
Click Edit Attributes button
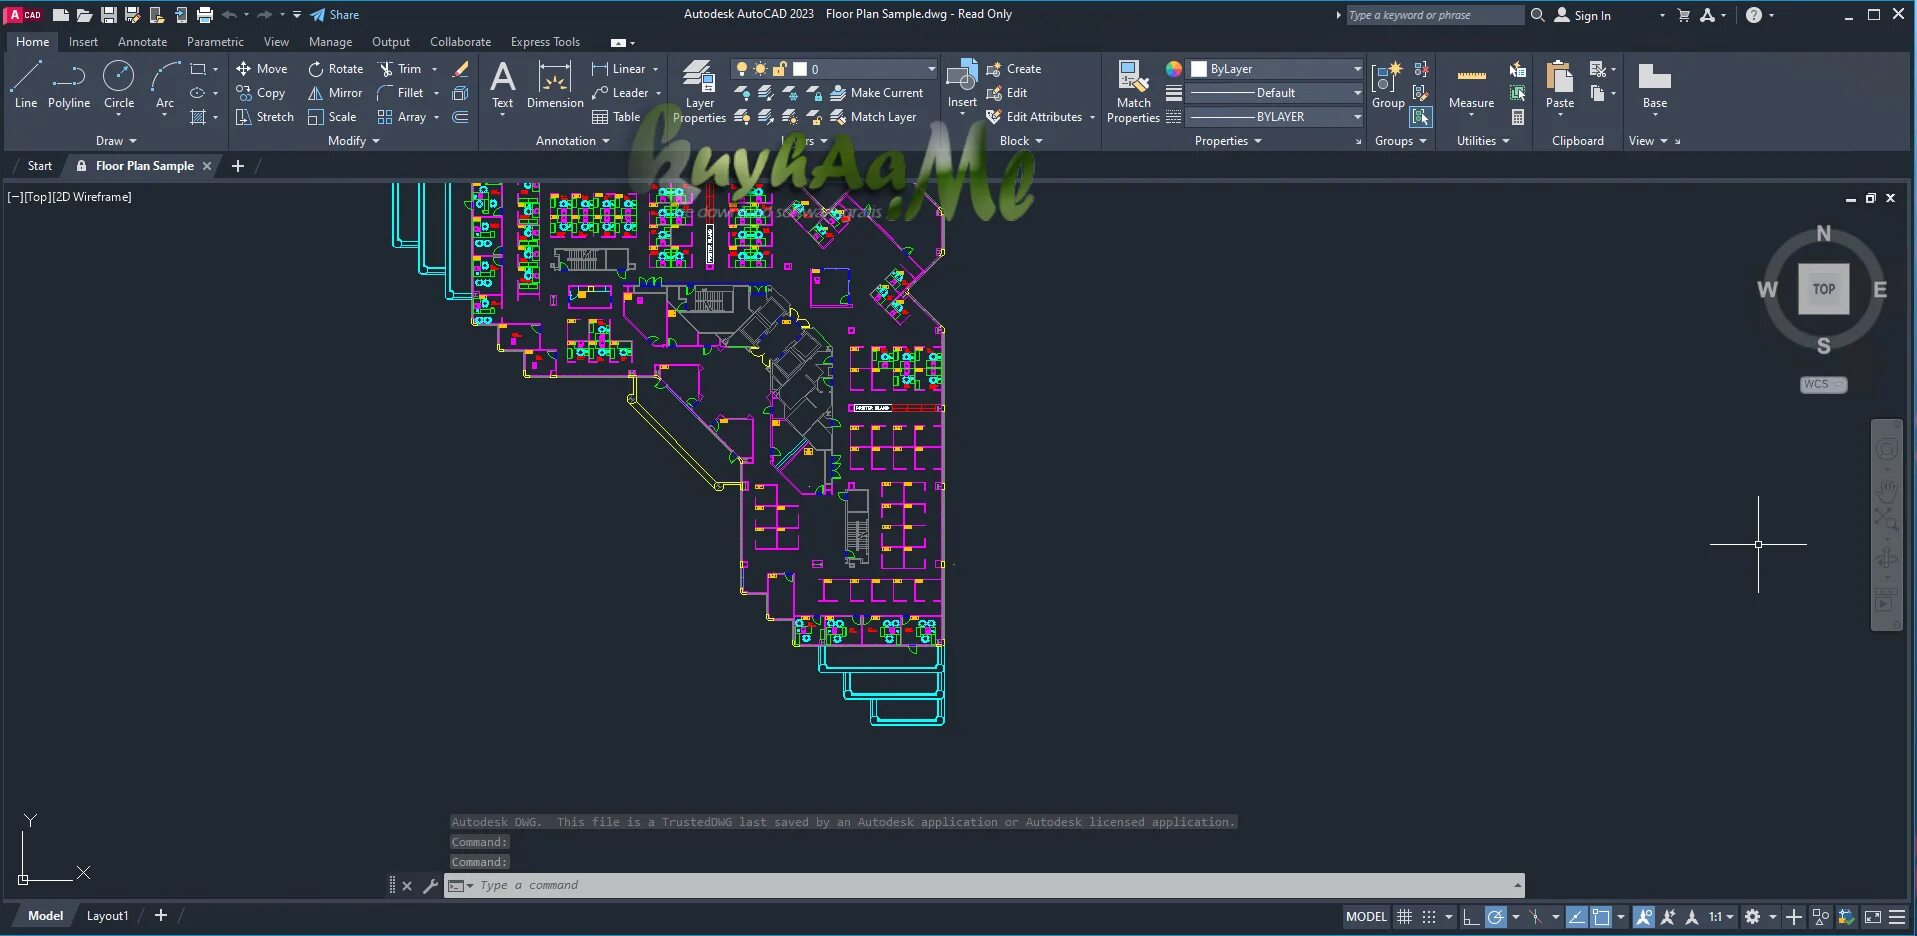tap(1035, 117)
